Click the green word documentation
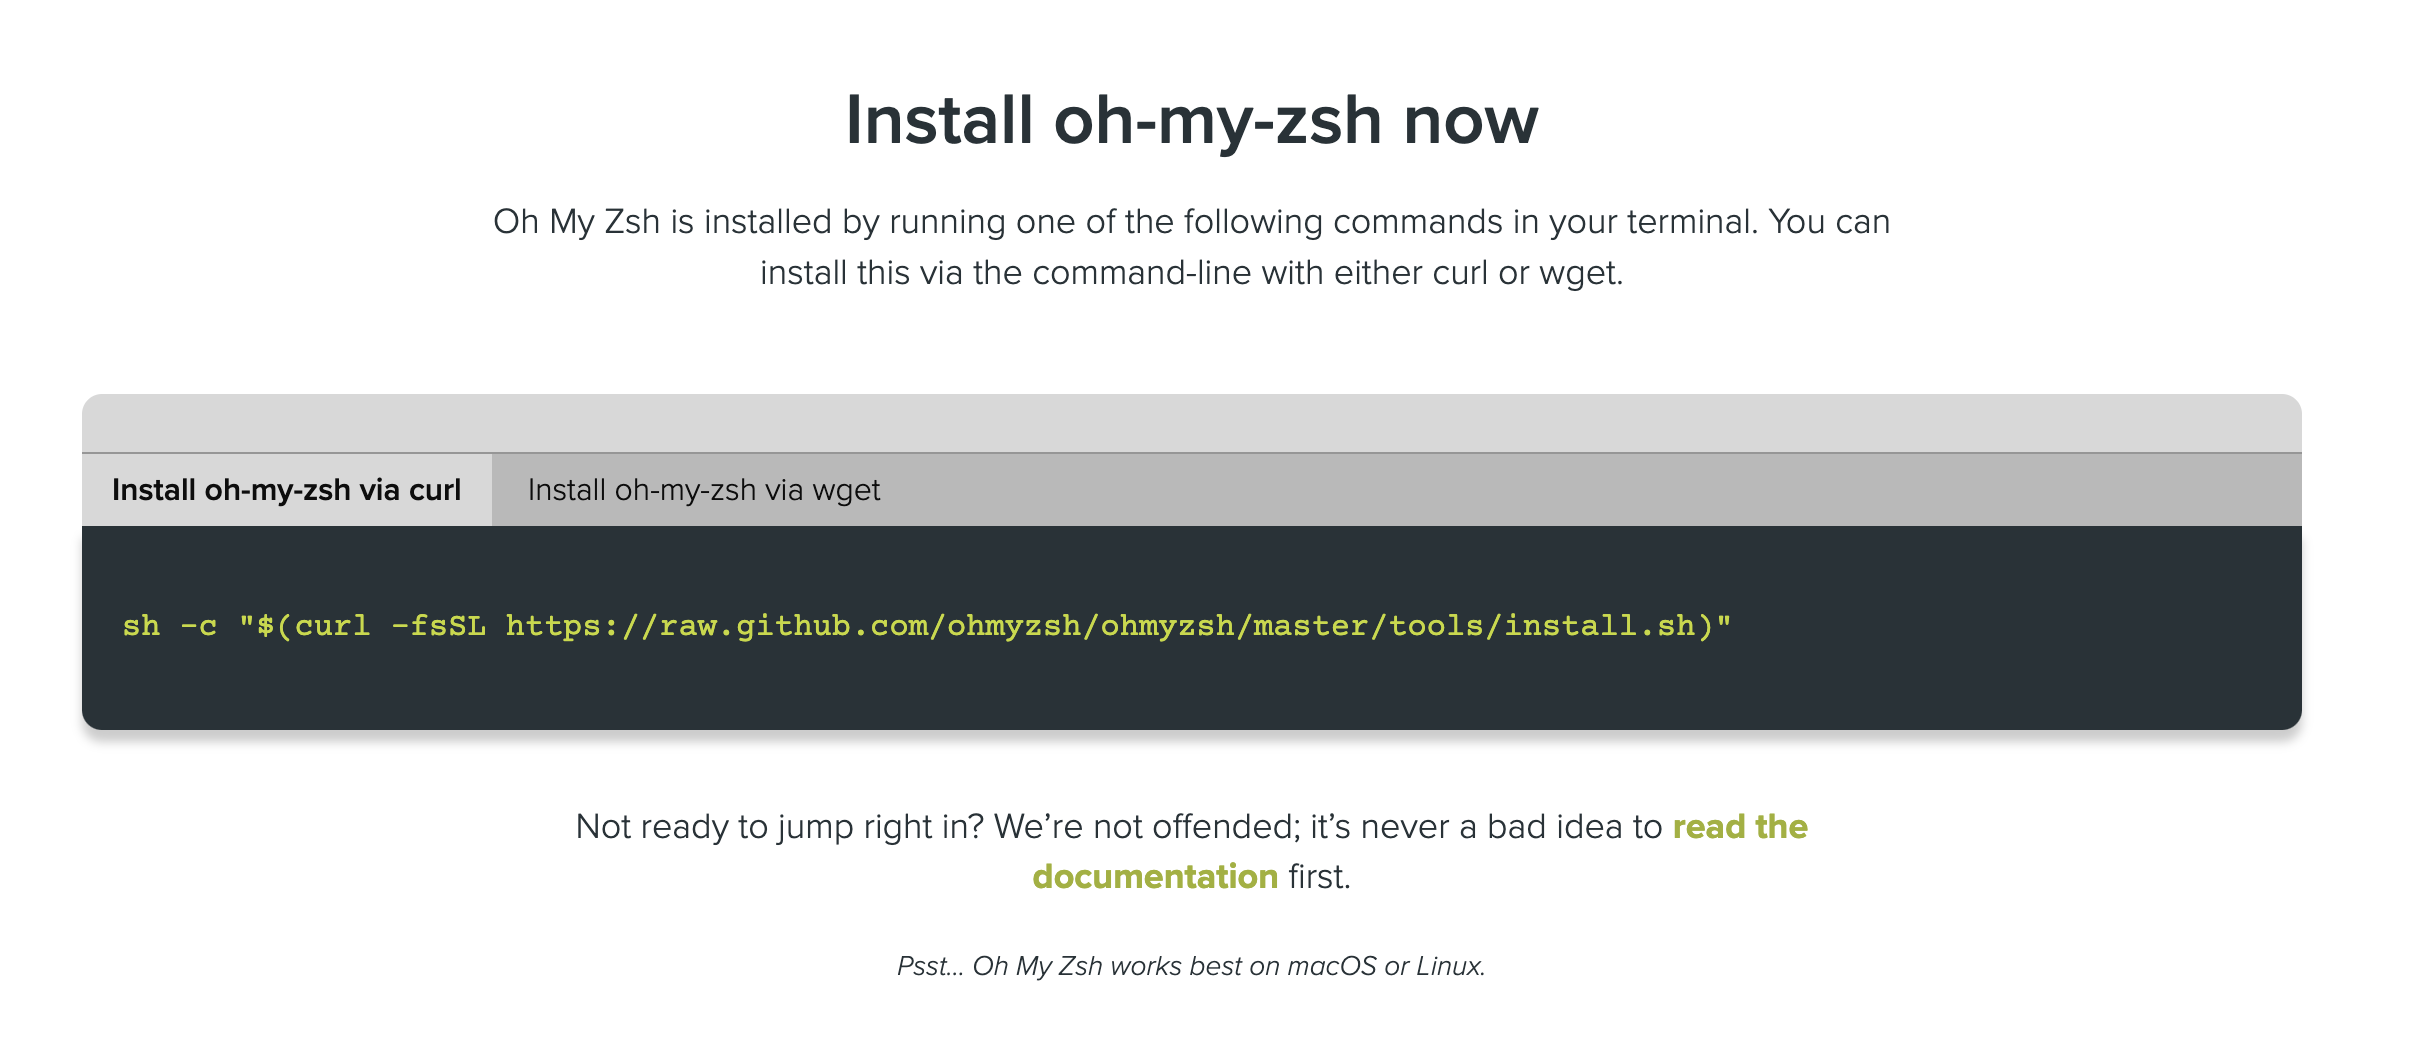The image size is (2419, 1044). (1155, 877)
